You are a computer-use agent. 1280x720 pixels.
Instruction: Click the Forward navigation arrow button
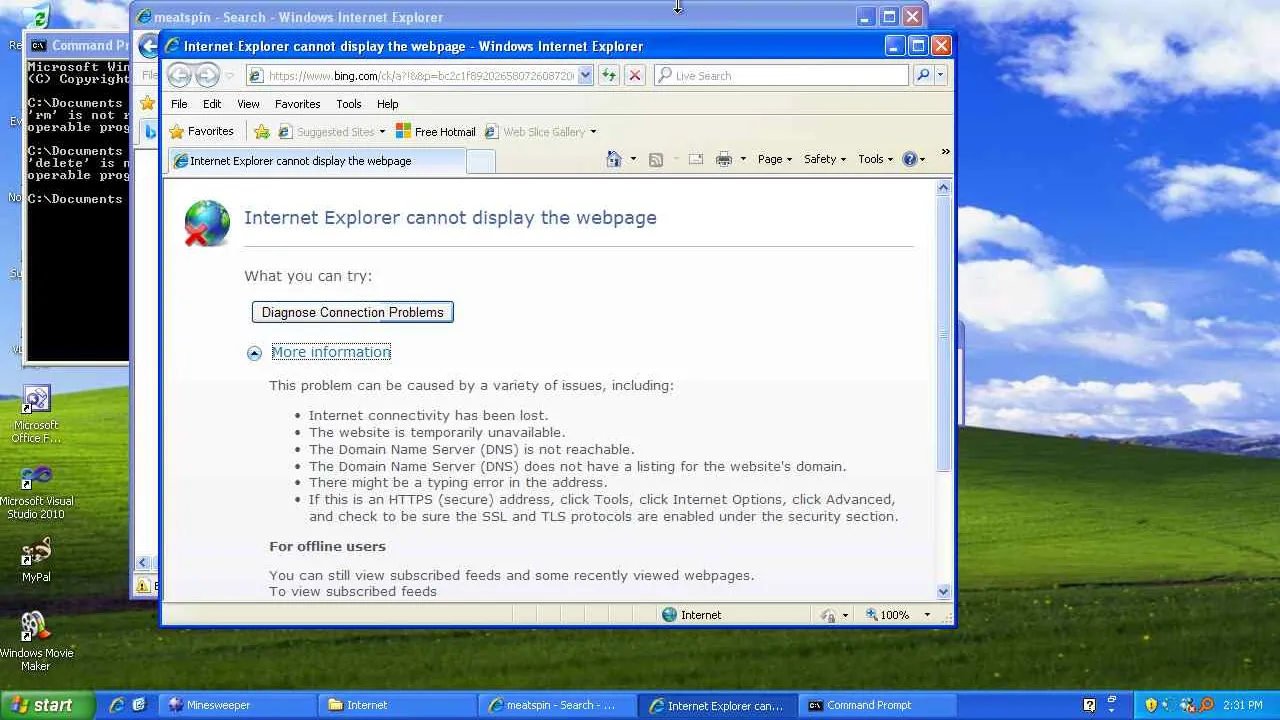click(207, 75)
